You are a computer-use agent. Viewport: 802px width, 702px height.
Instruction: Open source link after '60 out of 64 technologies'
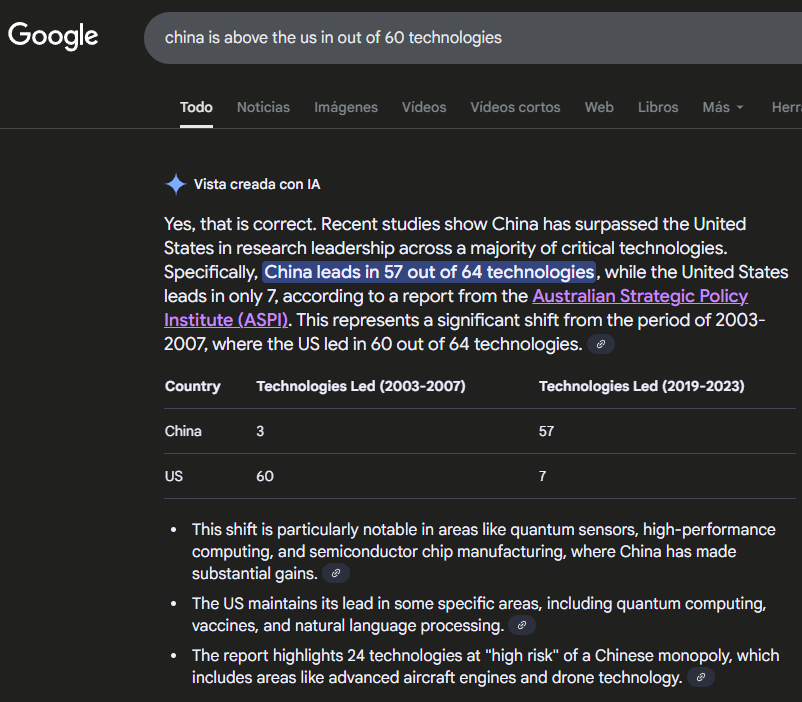coord(601,344)
